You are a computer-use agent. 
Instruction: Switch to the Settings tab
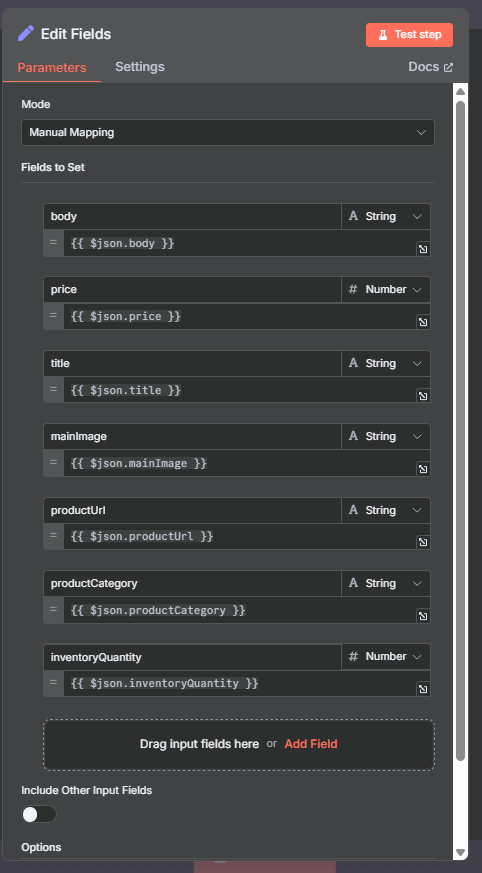tap(140, 67)
